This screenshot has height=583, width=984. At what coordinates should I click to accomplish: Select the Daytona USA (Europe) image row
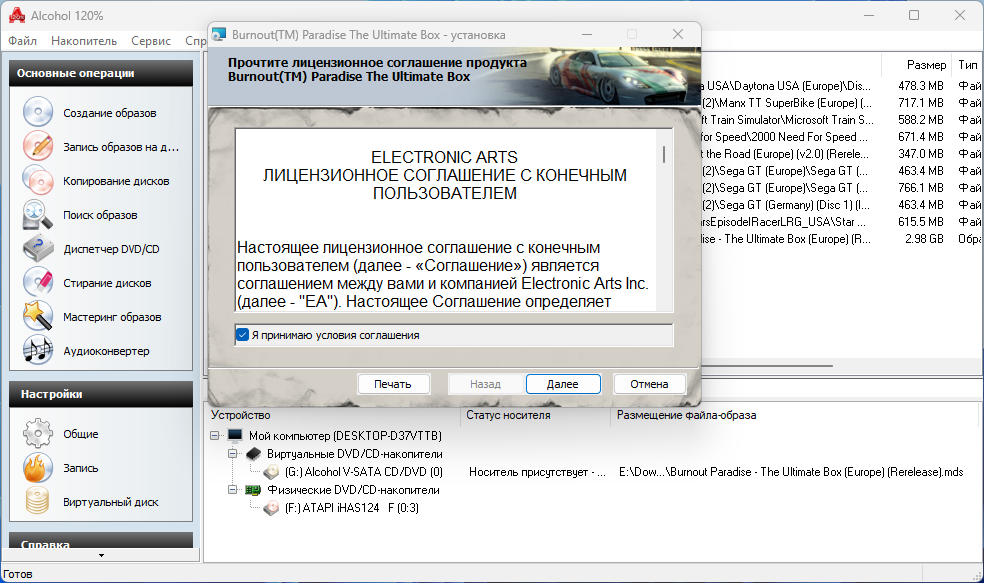[841, 86]
